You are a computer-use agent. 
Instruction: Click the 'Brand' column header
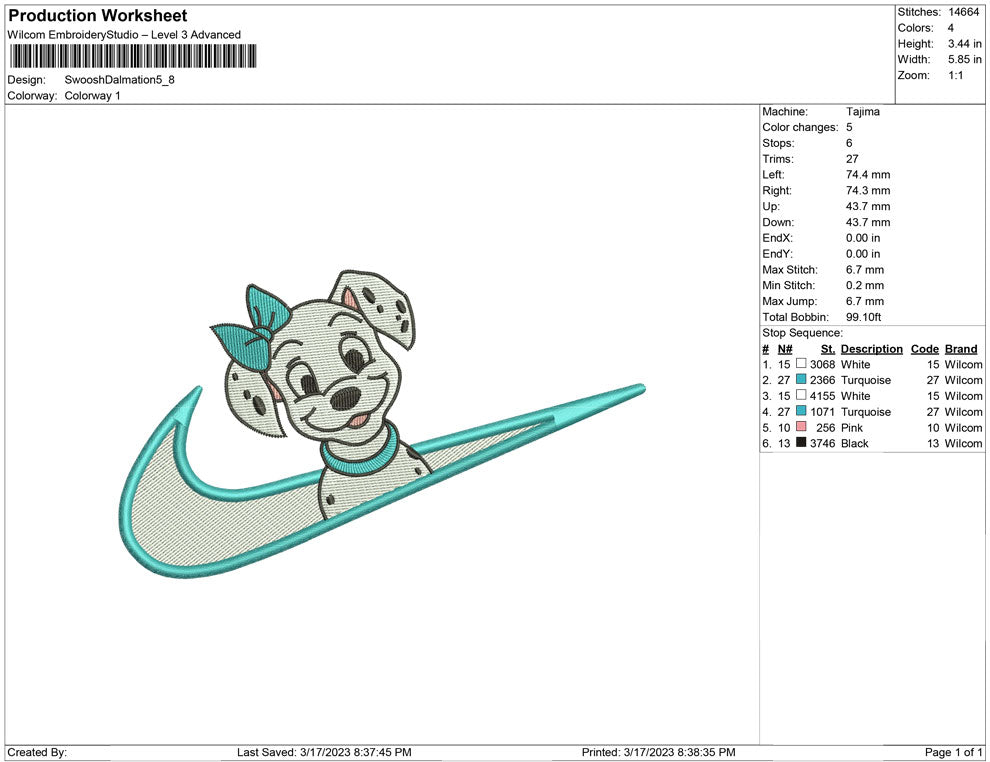(x=960, y=348)
